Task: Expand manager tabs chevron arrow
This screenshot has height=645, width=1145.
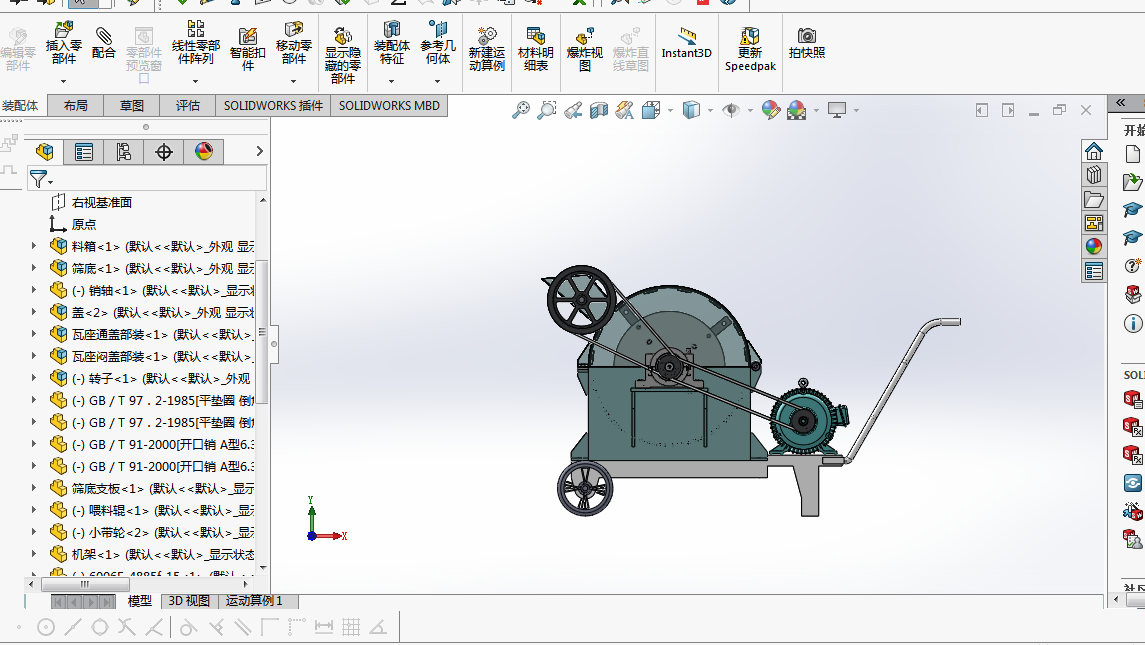Action: tap(259, 151)
